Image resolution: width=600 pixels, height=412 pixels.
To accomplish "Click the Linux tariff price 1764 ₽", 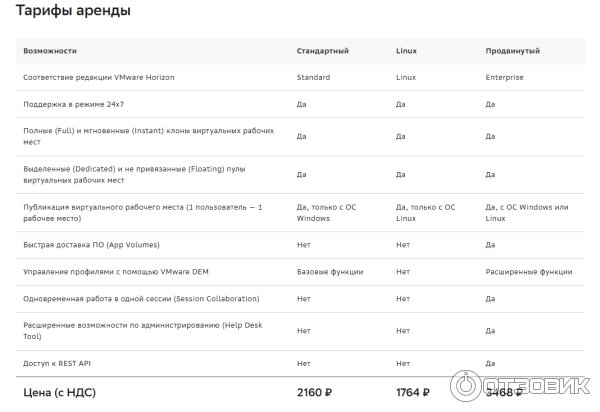I will [x=413, y=392].
